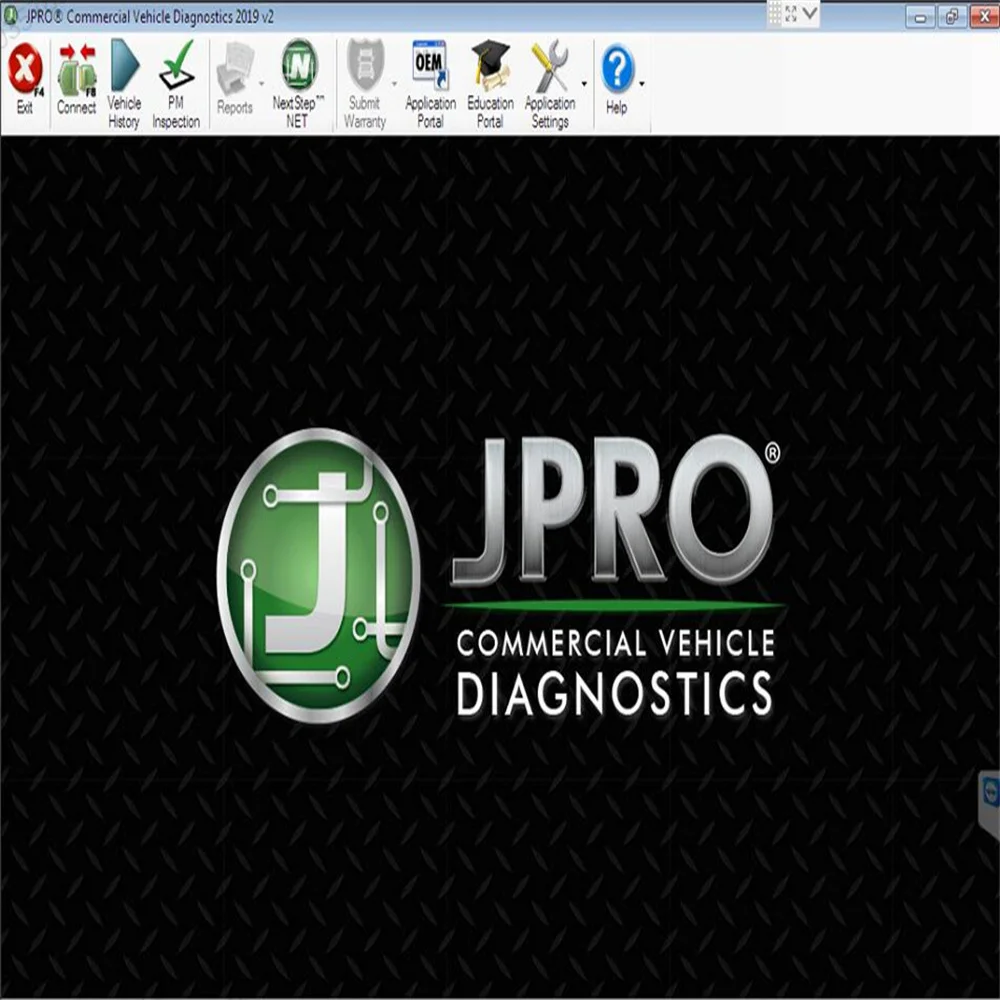Click the fullscreen arrows icon in title bar
Image resolution: width=1000 pixels, height=1000 pixels.
pos(791,13)
